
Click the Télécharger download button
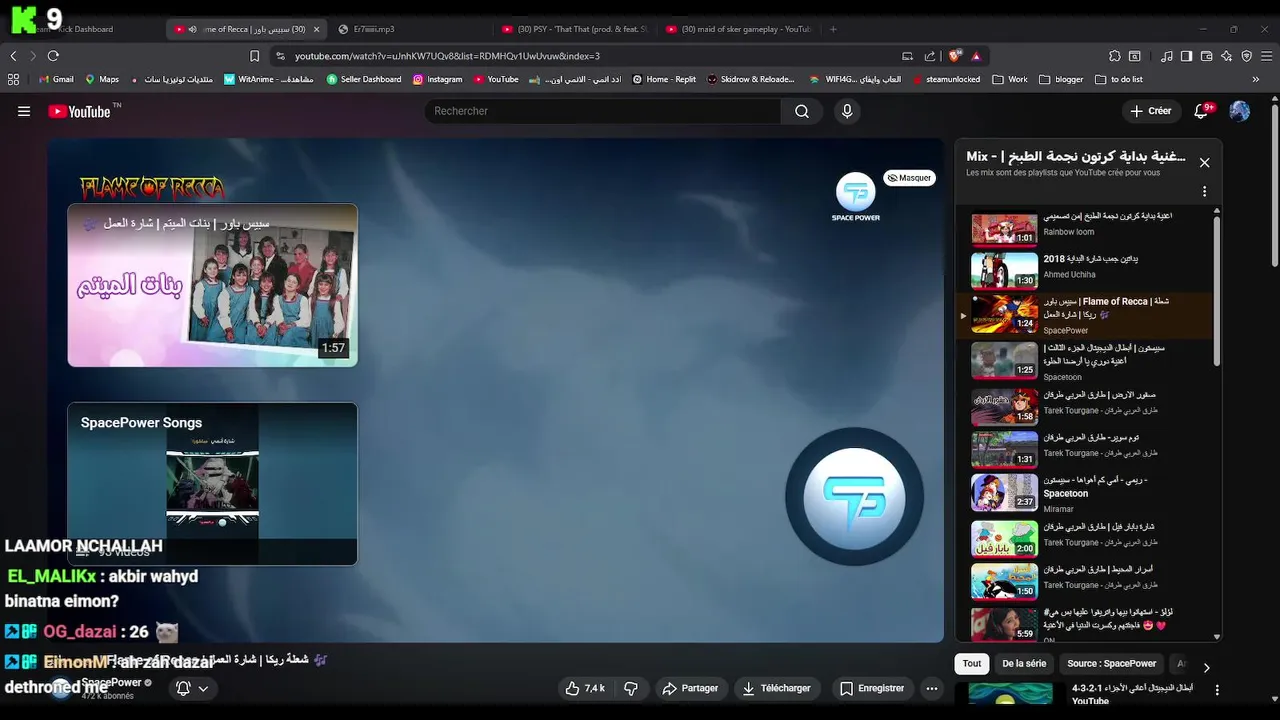point(777,688)
